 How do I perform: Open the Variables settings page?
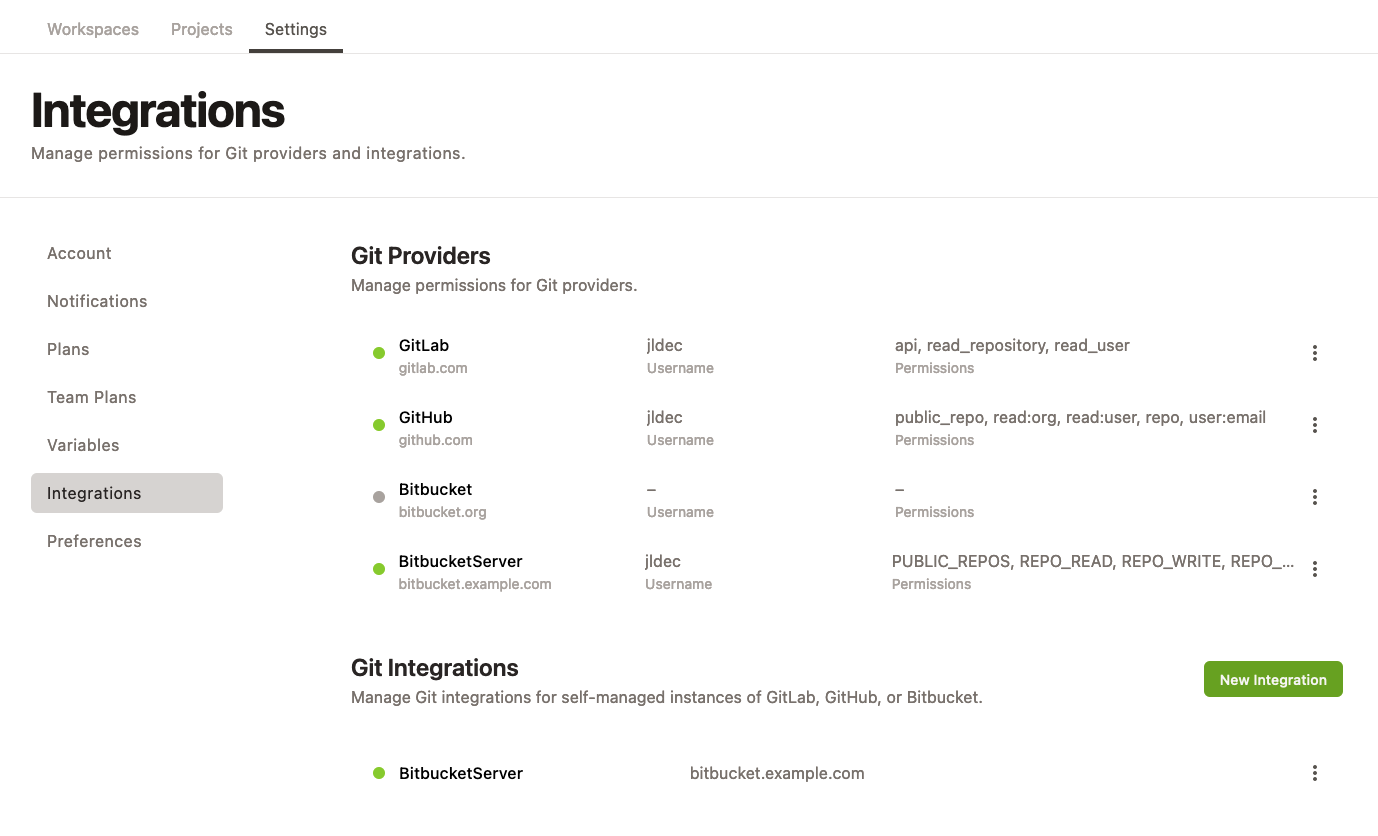pyautogui.click(x=83, y=445)
